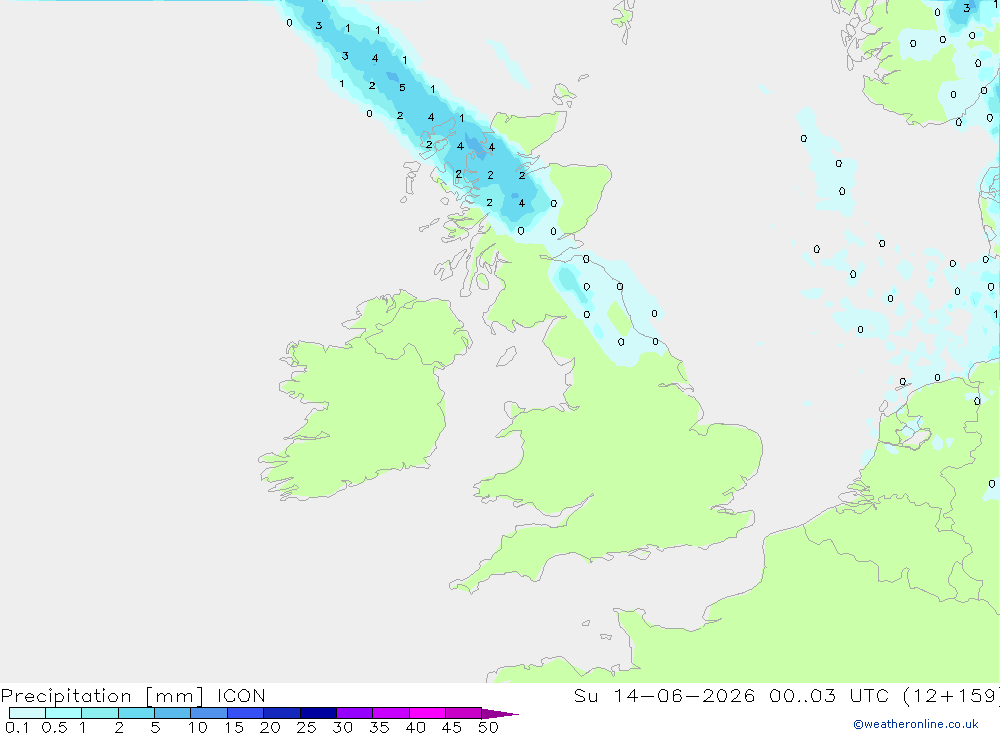Click the '00..03 UTC' time range text

pyautogui.click(x=830, y=695)
